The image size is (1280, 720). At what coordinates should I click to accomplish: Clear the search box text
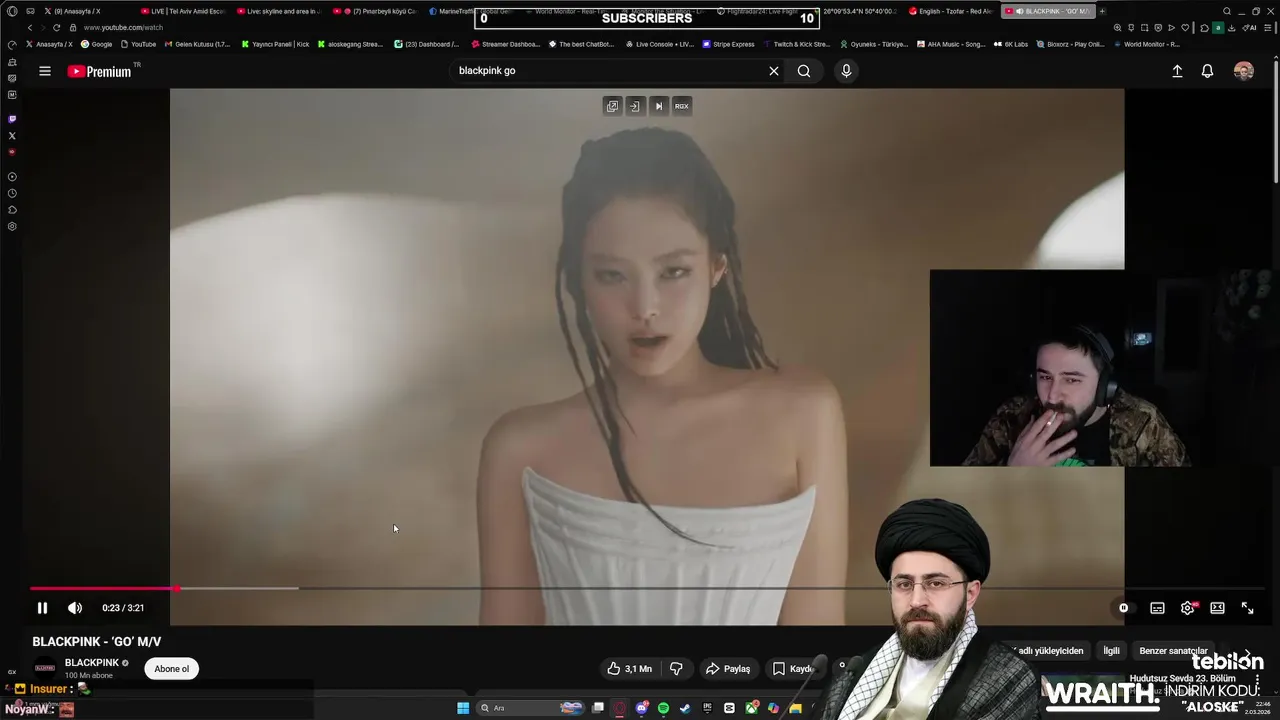point(773,71)
